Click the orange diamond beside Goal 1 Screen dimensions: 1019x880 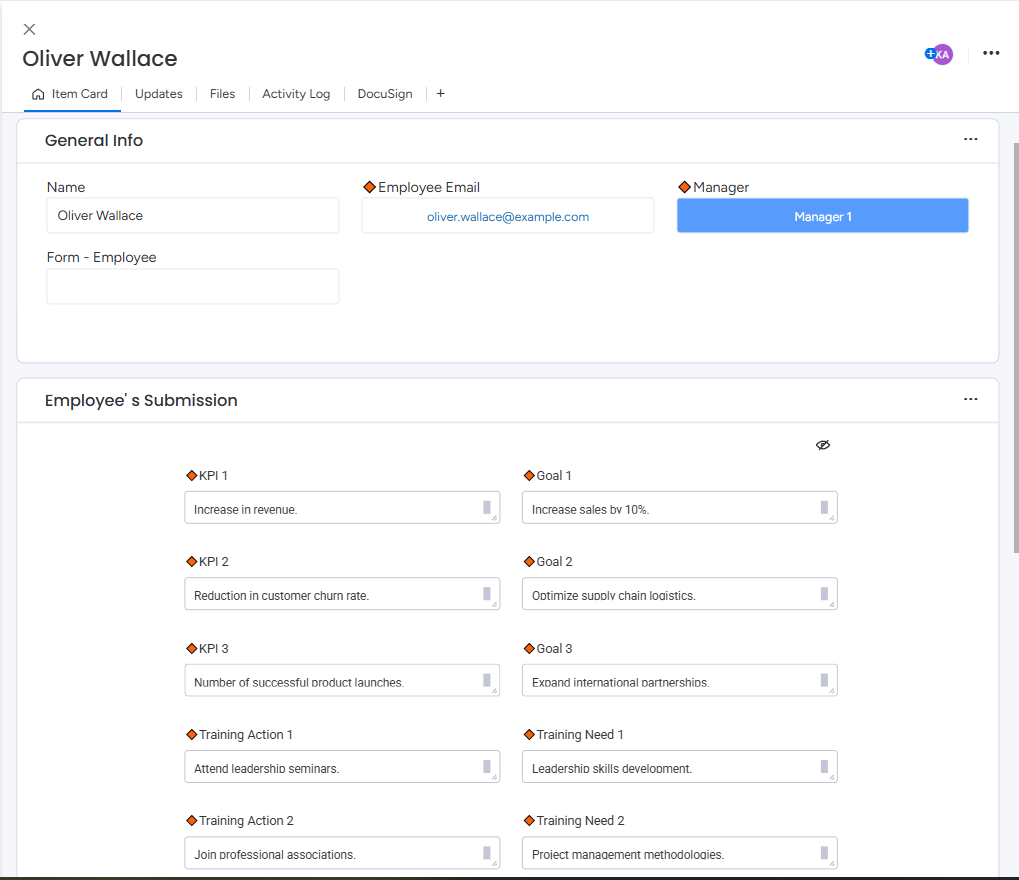pyautogui.click(x=529, y=476)
